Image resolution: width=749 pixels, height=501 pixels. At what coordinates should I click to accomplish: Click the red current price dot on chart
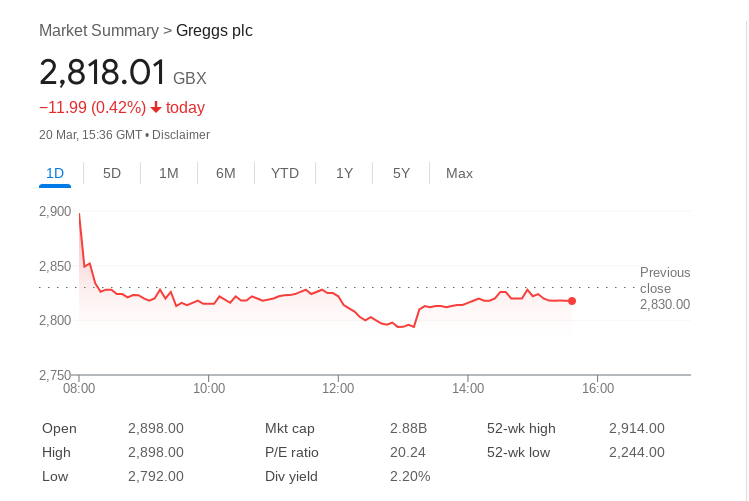point(572,301)
